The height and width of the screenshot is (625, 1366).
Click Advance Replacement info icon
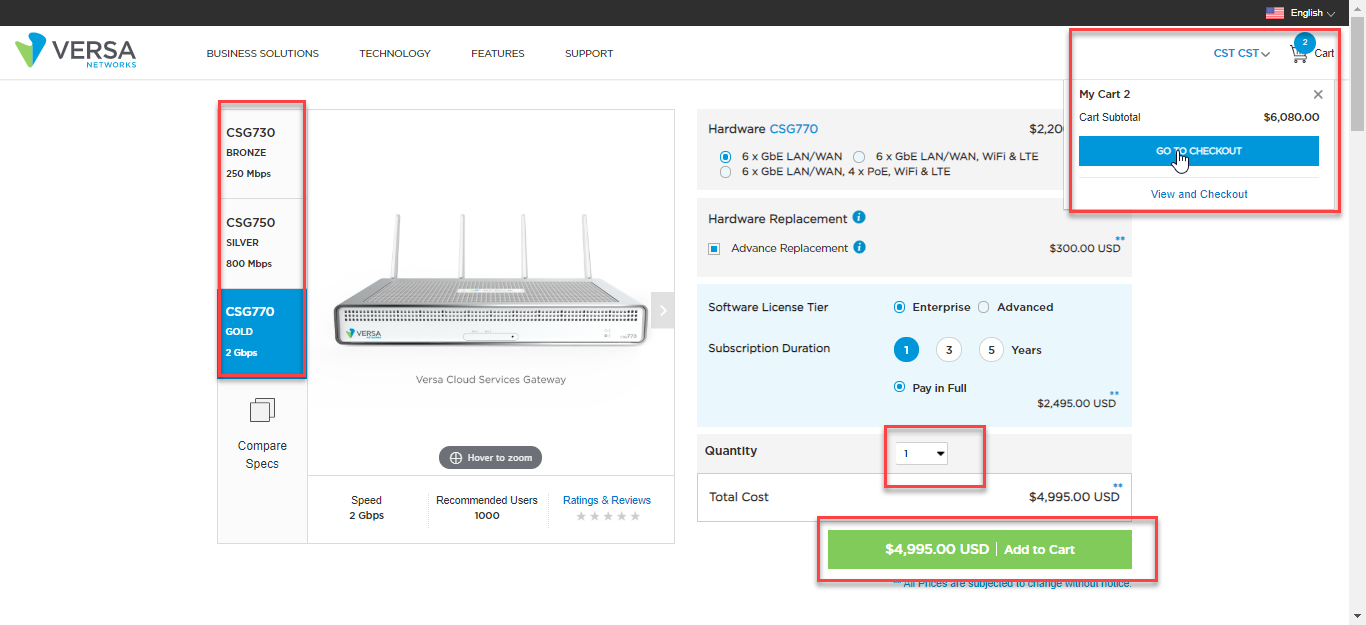click(859, 248)
